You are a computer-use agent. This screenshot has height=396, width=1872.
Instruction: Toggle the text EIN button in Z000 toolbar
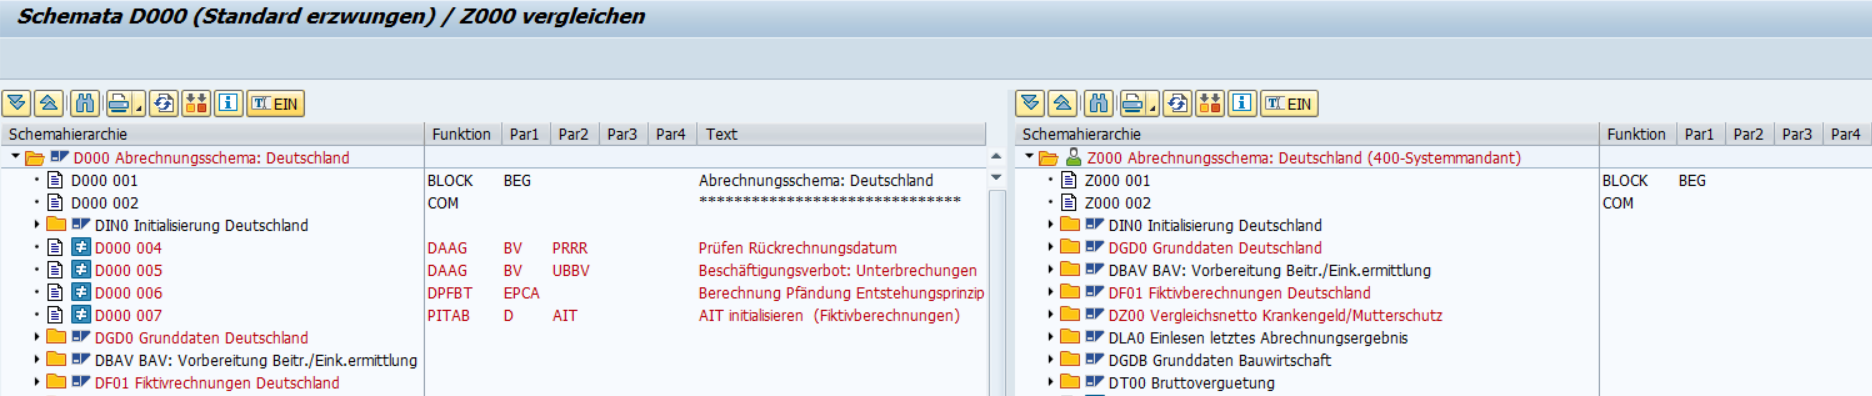tap(1289, 103)
